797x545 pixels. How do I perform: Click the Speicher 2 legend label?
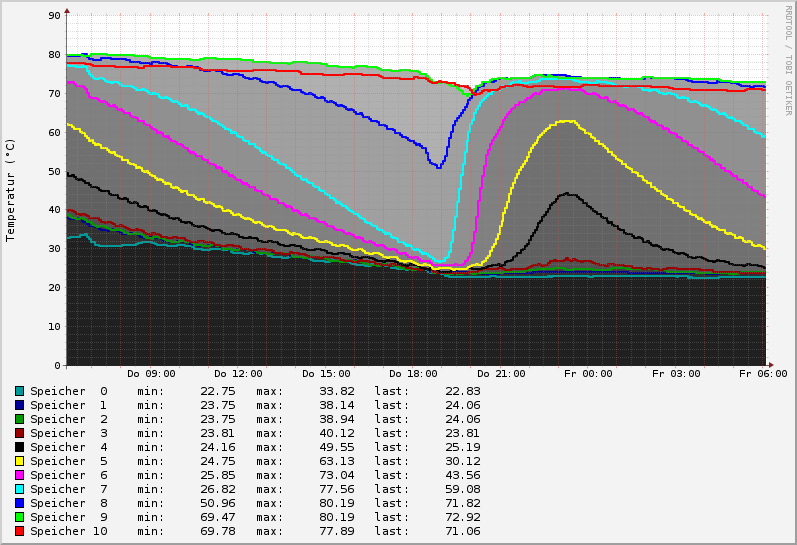click(68, 419)
